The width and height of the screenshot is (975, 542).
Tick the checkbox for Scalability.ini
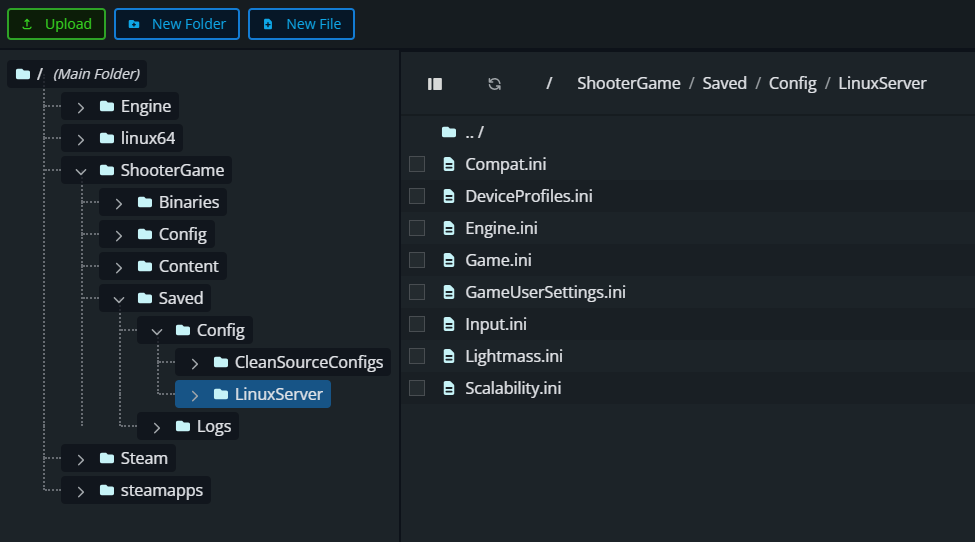pyautogui.click(x=417, y=388)
